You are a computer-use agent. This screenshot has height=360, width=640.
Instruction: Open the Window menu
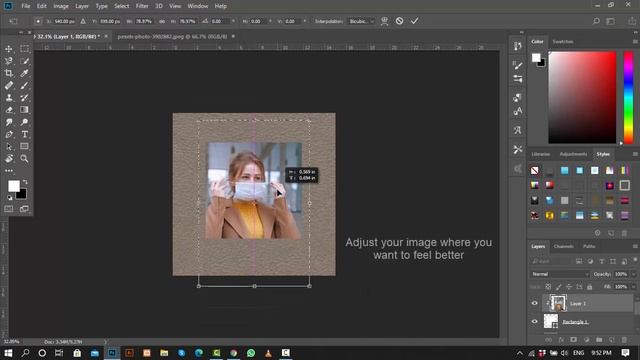tap(198, 6)
